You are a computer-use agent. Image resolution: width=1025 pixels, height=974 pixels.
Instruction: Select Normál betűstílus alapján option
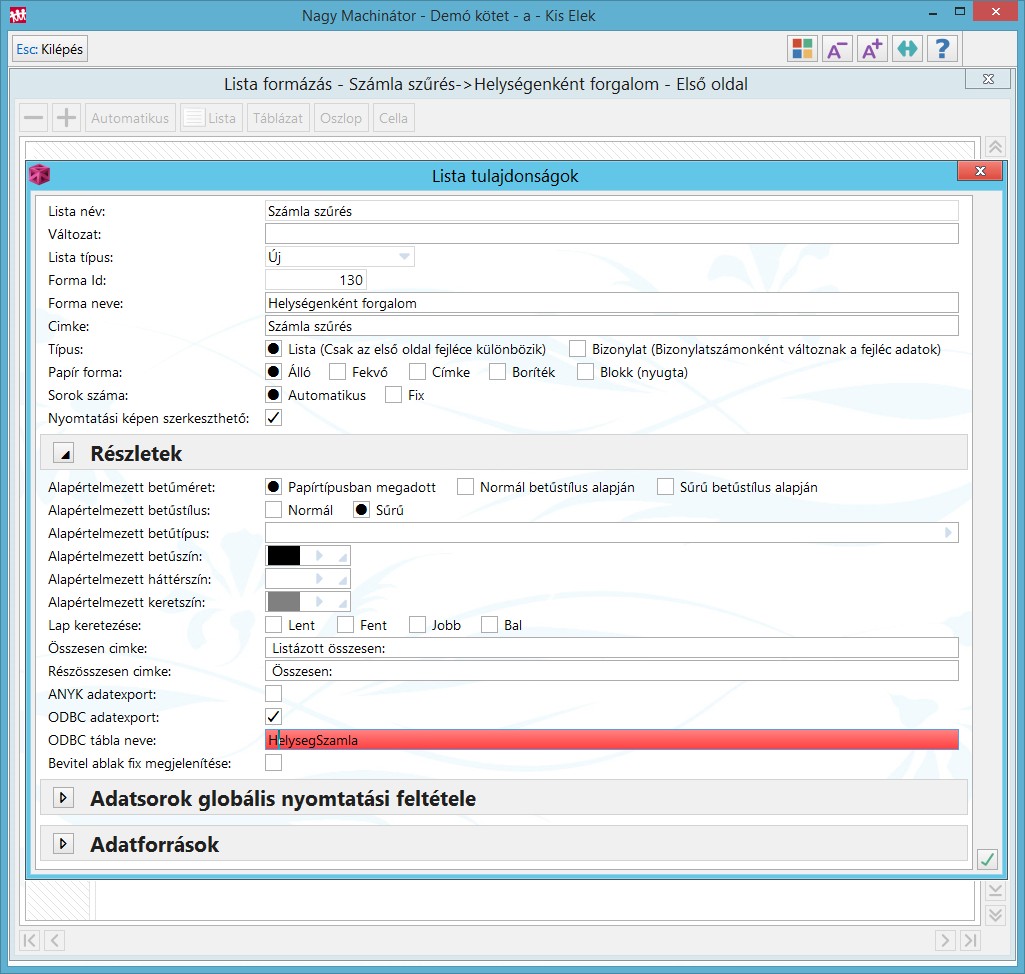(x=465, y=487)
